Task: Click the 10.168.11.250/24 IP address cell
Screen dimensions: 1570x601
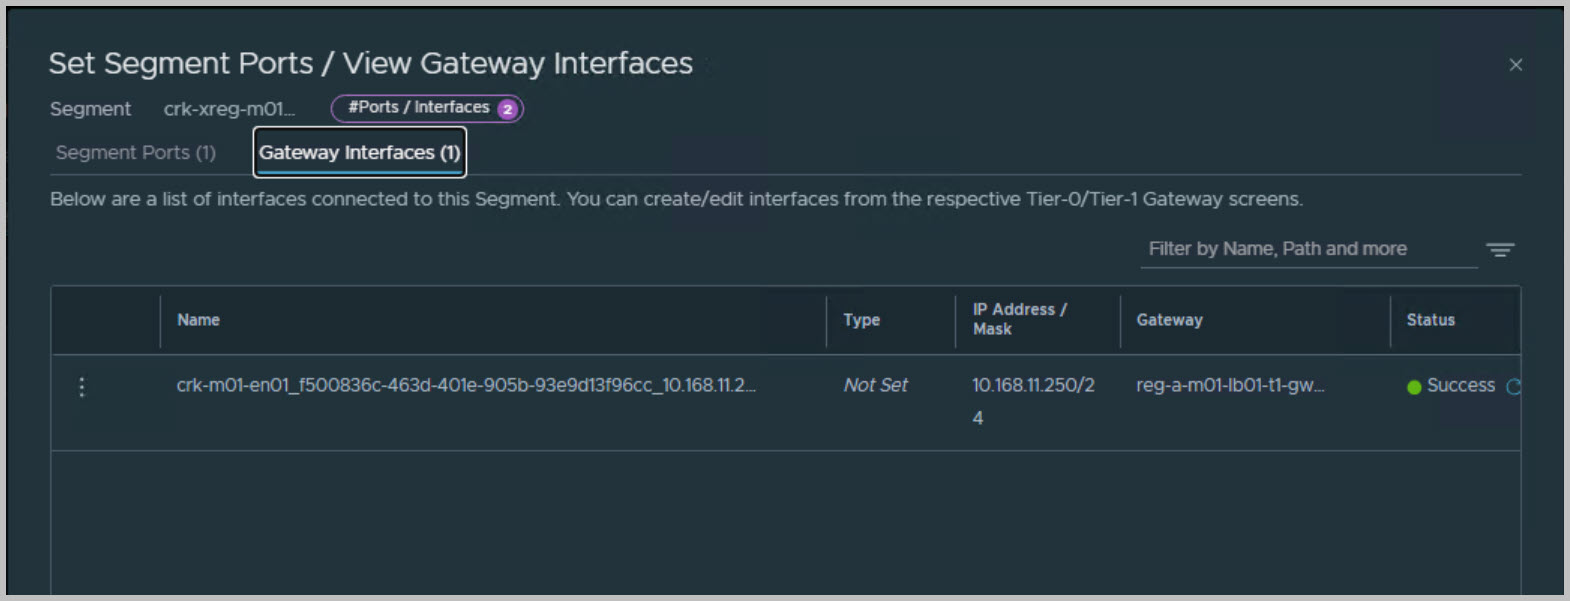Action: pos(1033,387)
